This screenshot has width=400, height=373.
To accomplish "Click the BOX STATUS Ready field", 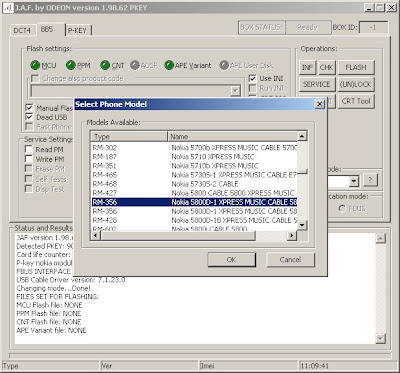I will [307, 28].
